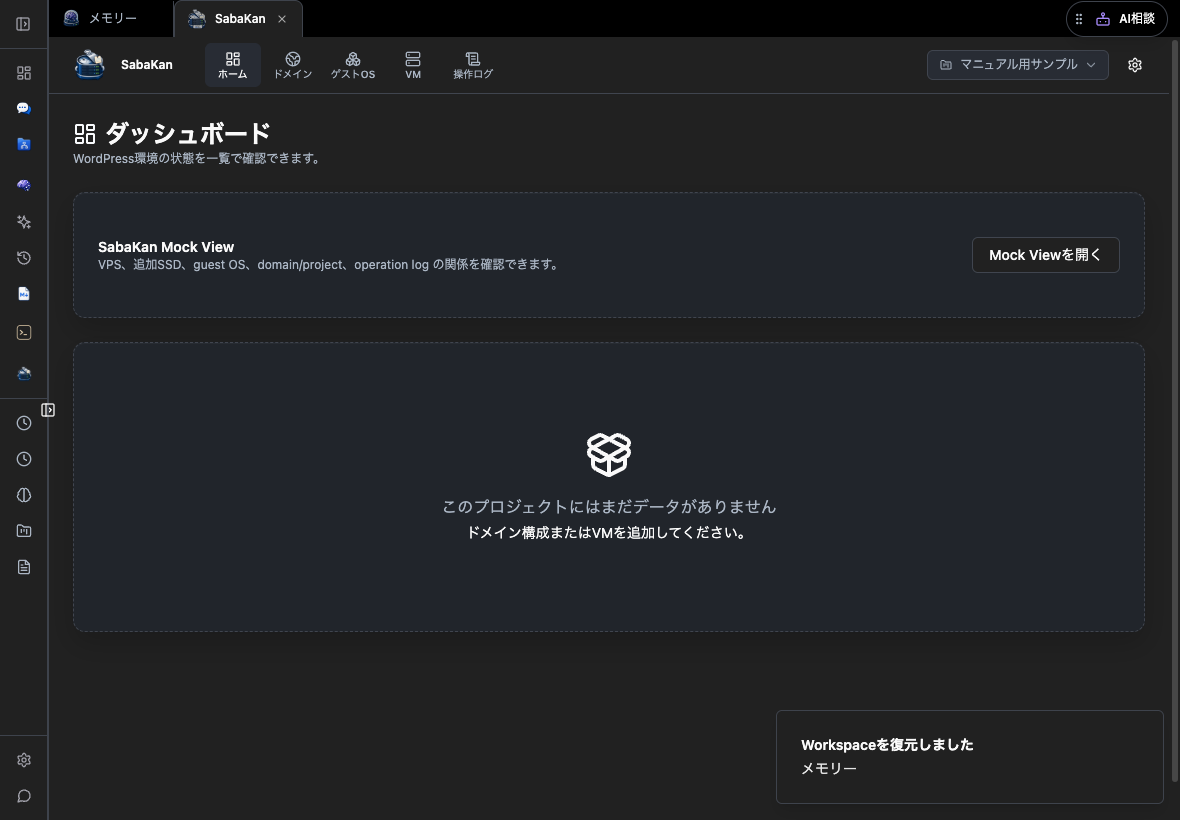1180x820 pixels.
Task: Open the chat bubbles icon in sidebar
Action: (x=23, y=108)
